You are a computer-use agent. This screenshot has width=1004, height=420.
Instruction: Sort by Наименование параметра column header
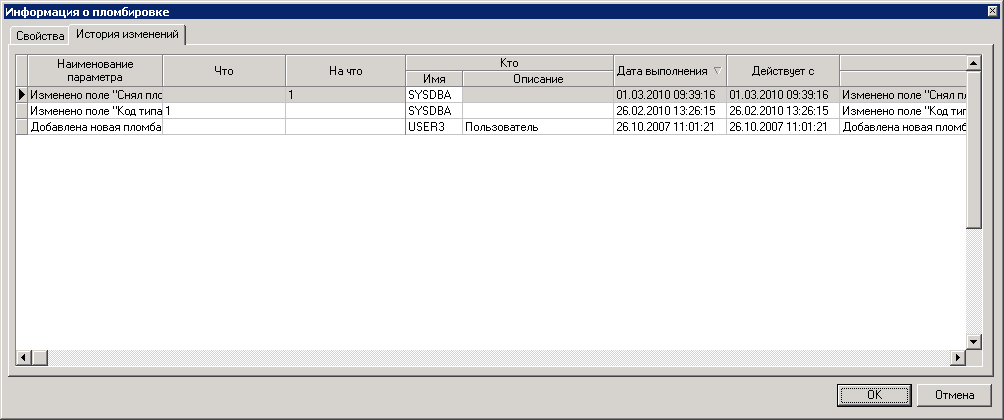click(x=94, y=70)
